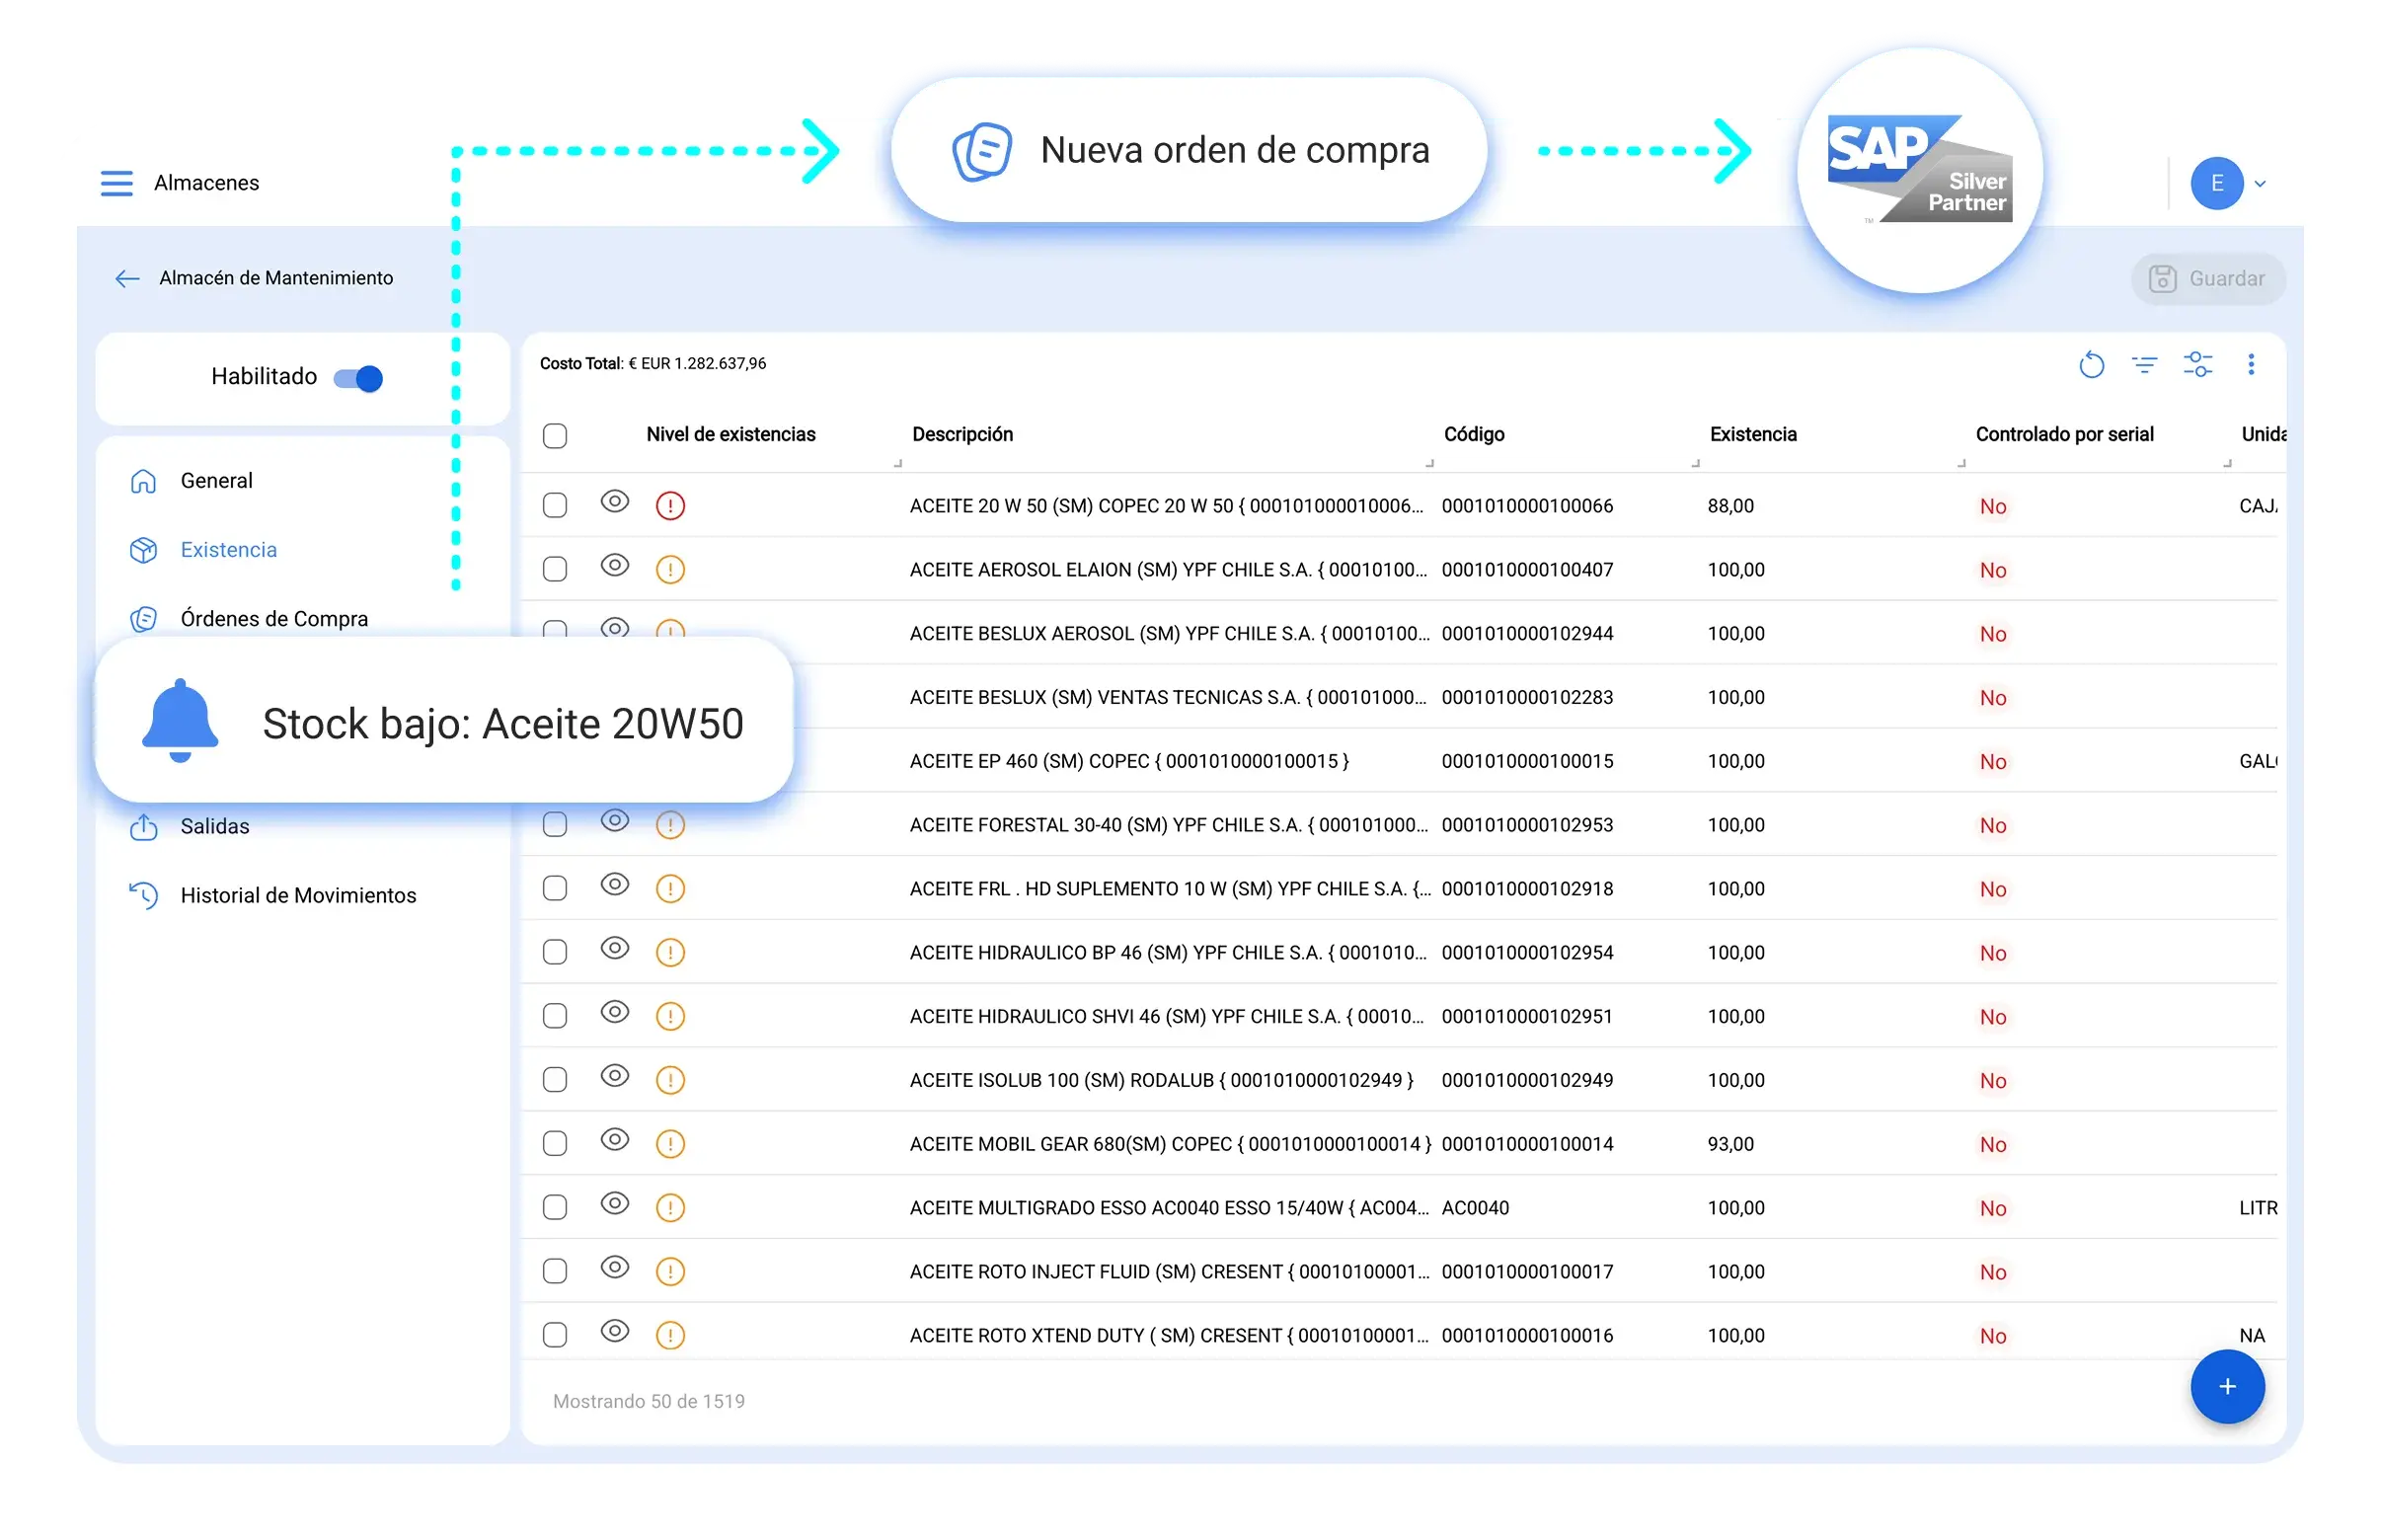Screen dimensions: 2381x1540
Task: Click existencia value 88,00
Action: (1730, 506)
